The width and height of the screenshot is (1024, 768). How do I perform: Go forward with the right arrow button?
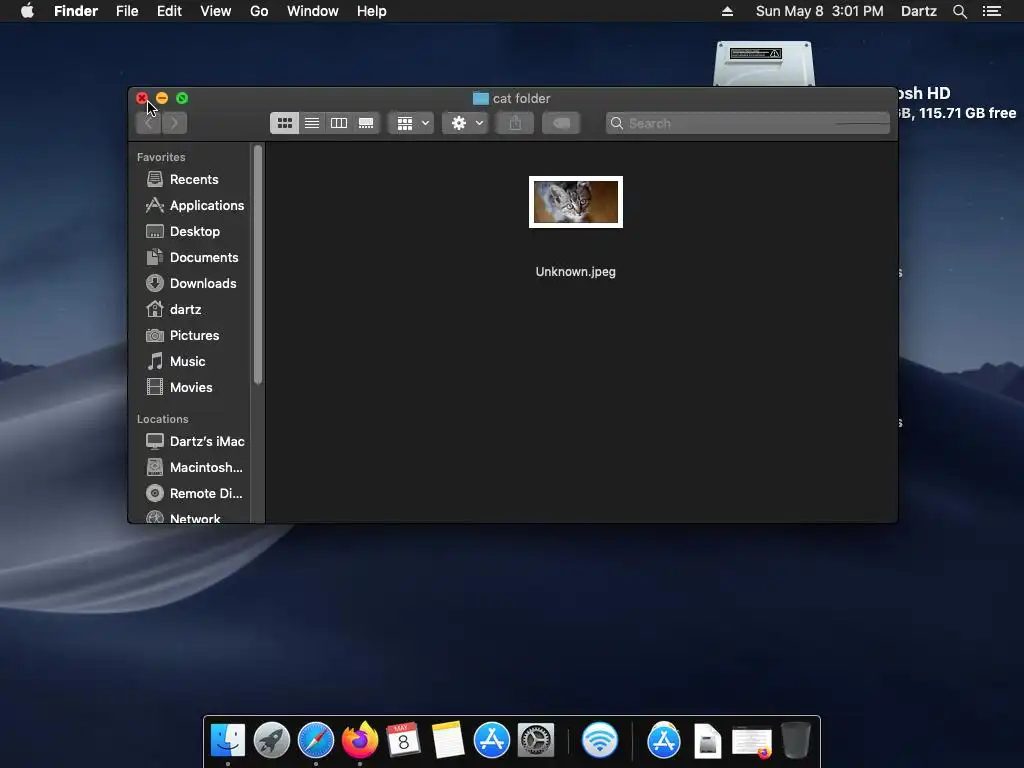tap(174, 123)
